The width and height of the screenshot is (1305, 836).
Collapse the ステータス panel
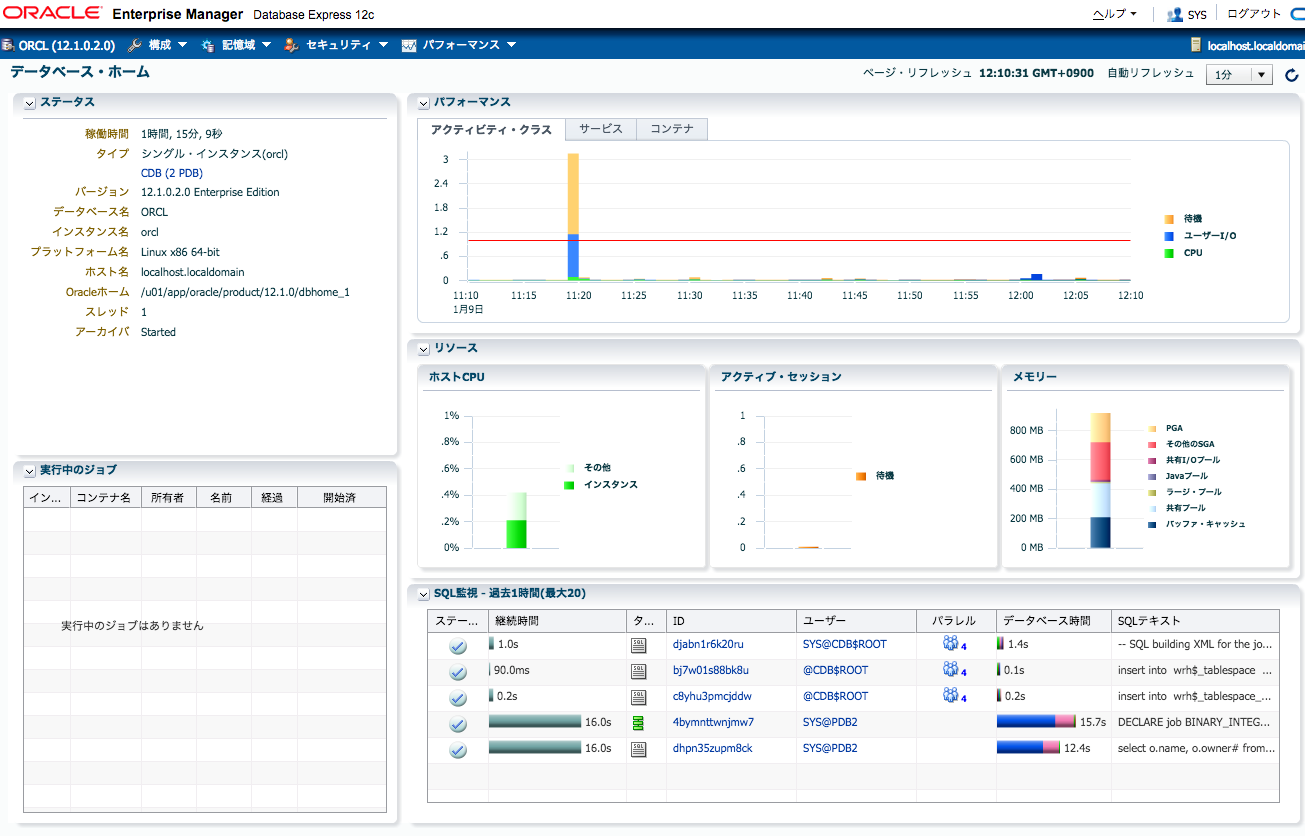point(29,103)
